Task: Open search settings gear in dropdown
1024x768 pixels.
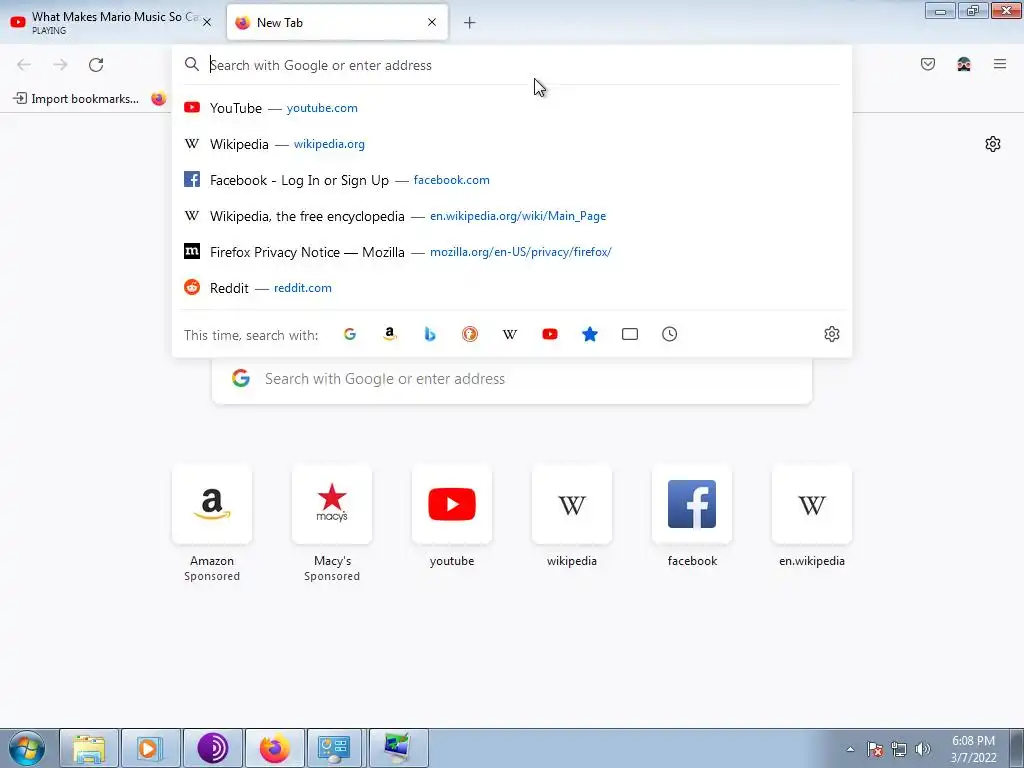Action: [x=831, y=334]
